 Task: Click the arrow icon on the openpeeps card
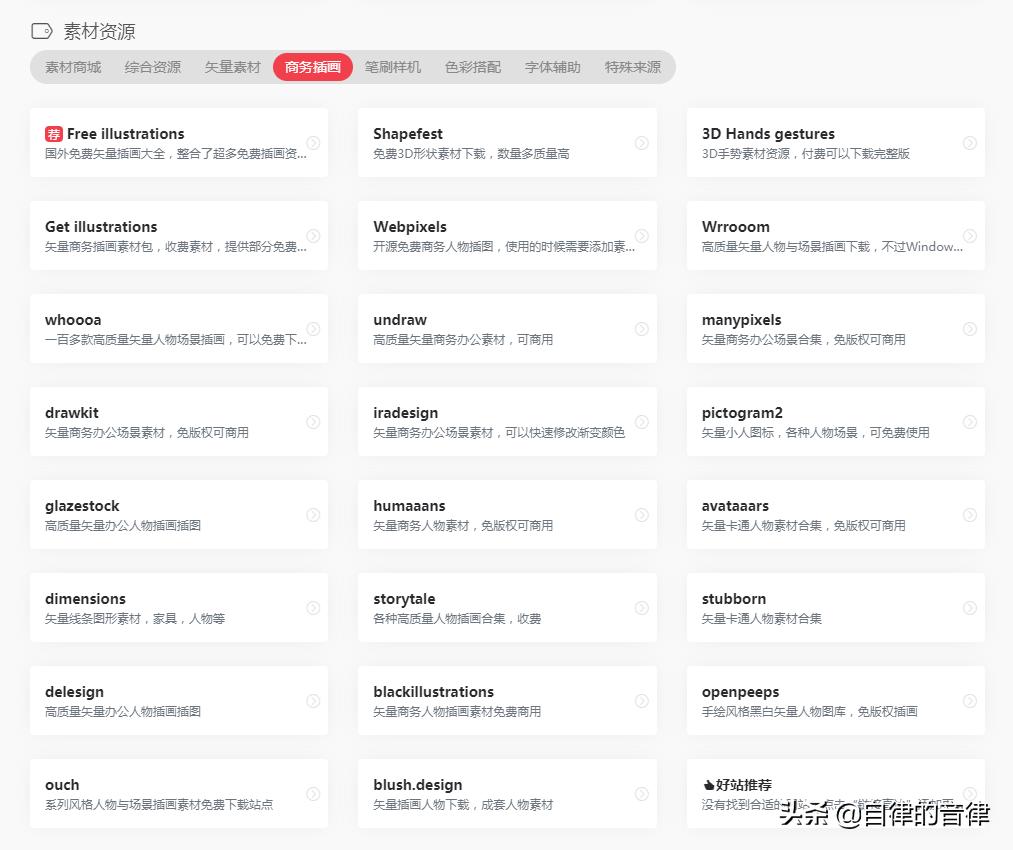969,700
